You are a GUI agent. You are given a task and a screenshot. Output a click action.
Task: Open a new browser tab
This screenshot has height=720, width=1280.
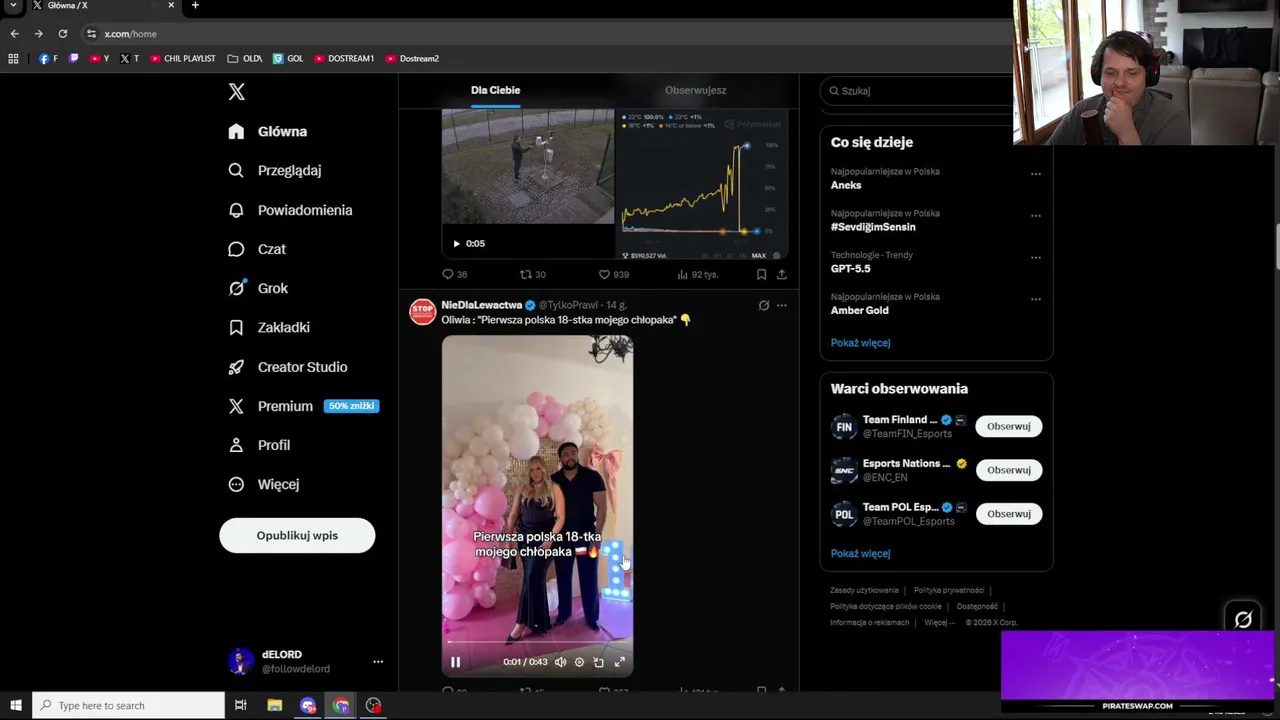(195, 6)
